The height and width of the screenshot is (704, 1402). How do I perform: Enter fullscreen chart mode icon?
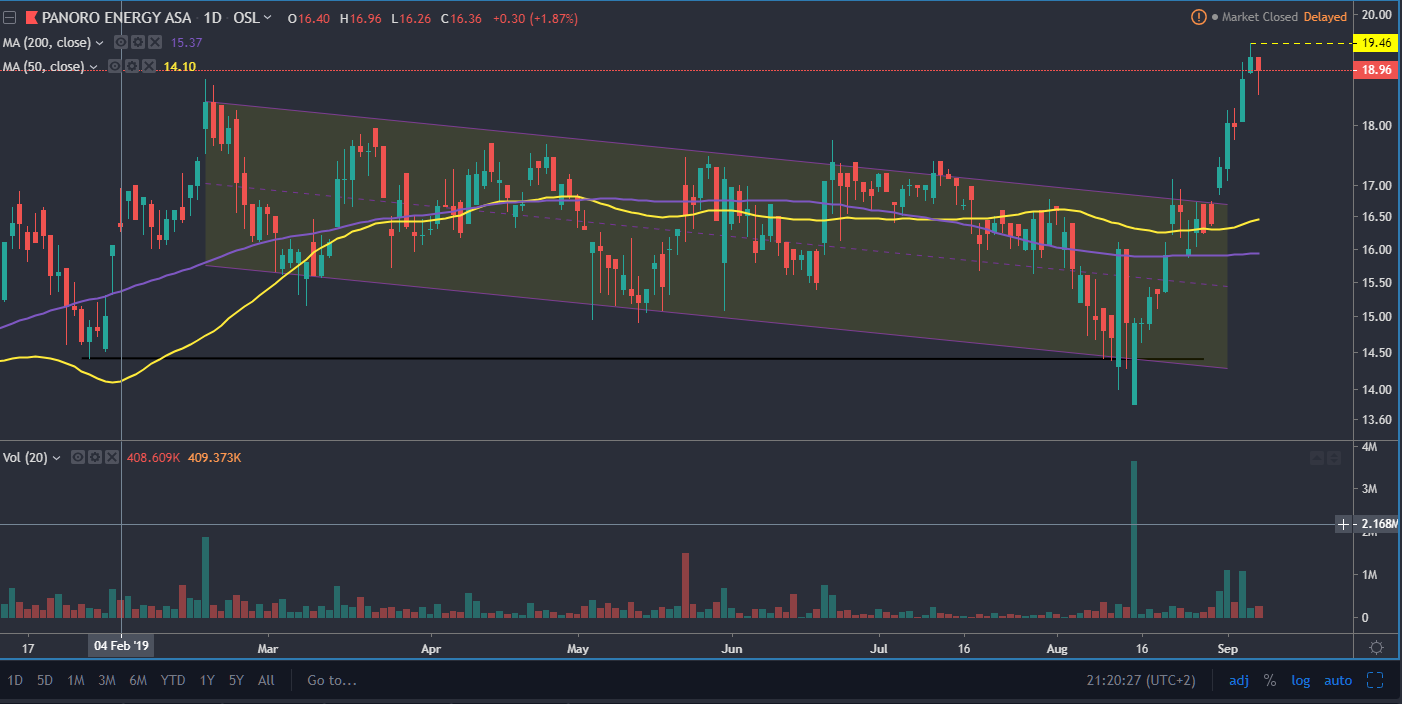(x=1376, y=680)
